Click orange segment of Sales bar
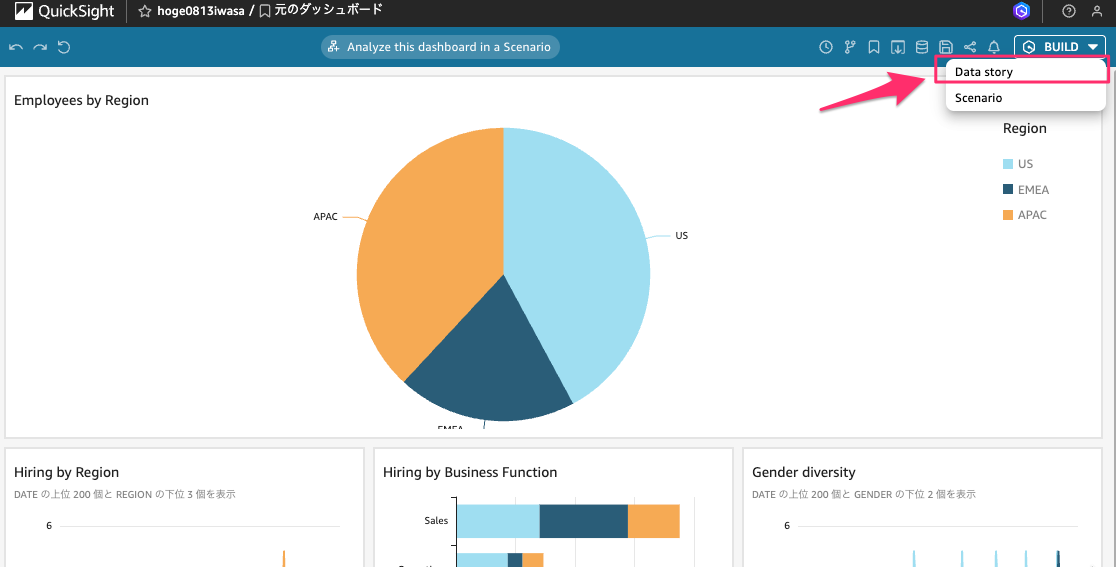The height and width of the screenshot is (567, 1116). (x=653, y=521)
